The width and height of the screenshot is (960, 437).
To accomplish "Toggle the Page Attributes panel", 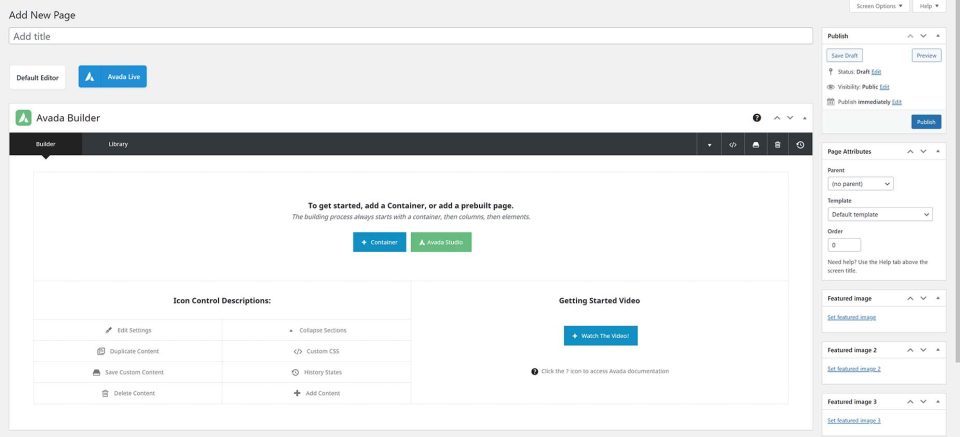I will pos(937,151).
